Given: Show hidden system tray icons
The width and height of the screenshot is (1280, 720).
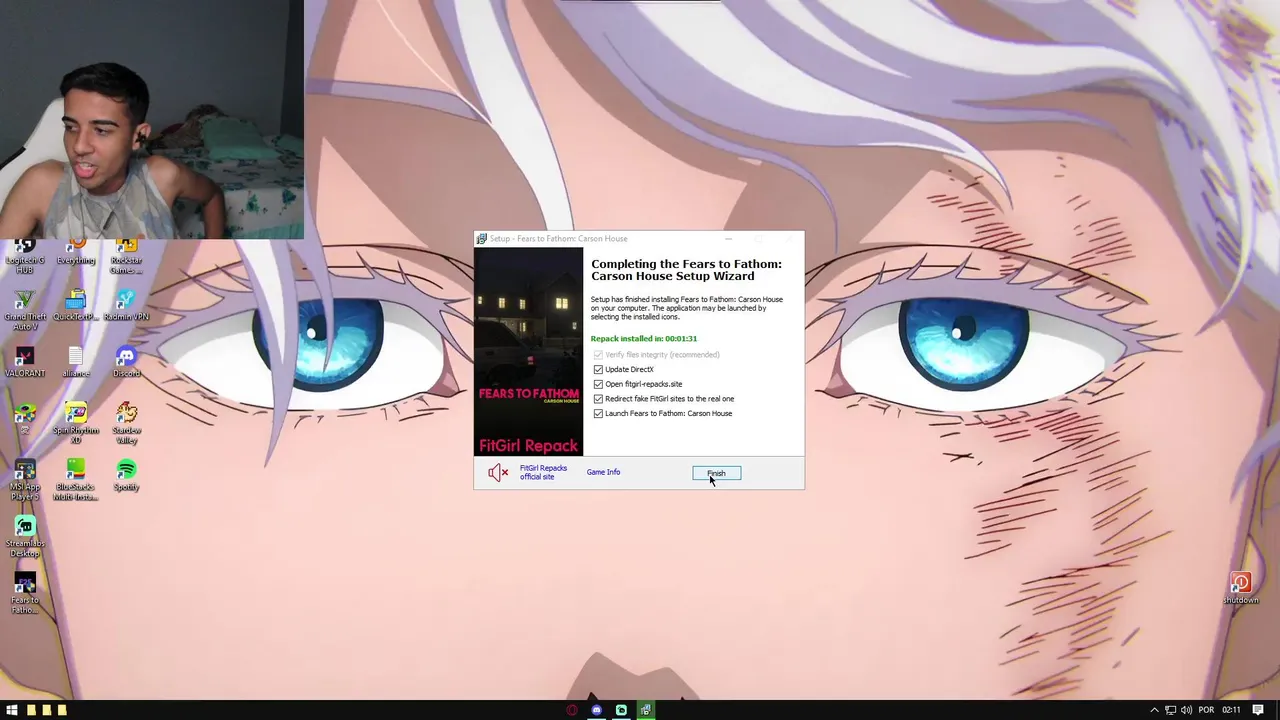Looking at the screenshot, I should (x=1154, y=710).
